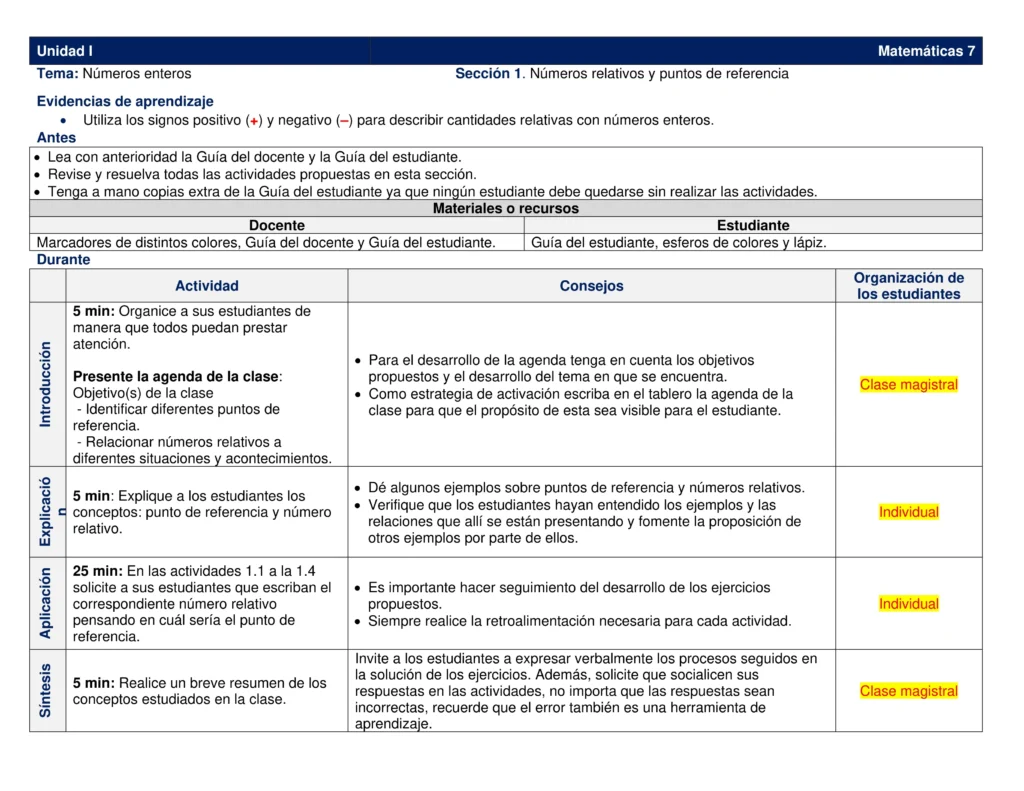Select the Matemáticas 7 title label
This screenshot has height=791, width=1024.
925,50
